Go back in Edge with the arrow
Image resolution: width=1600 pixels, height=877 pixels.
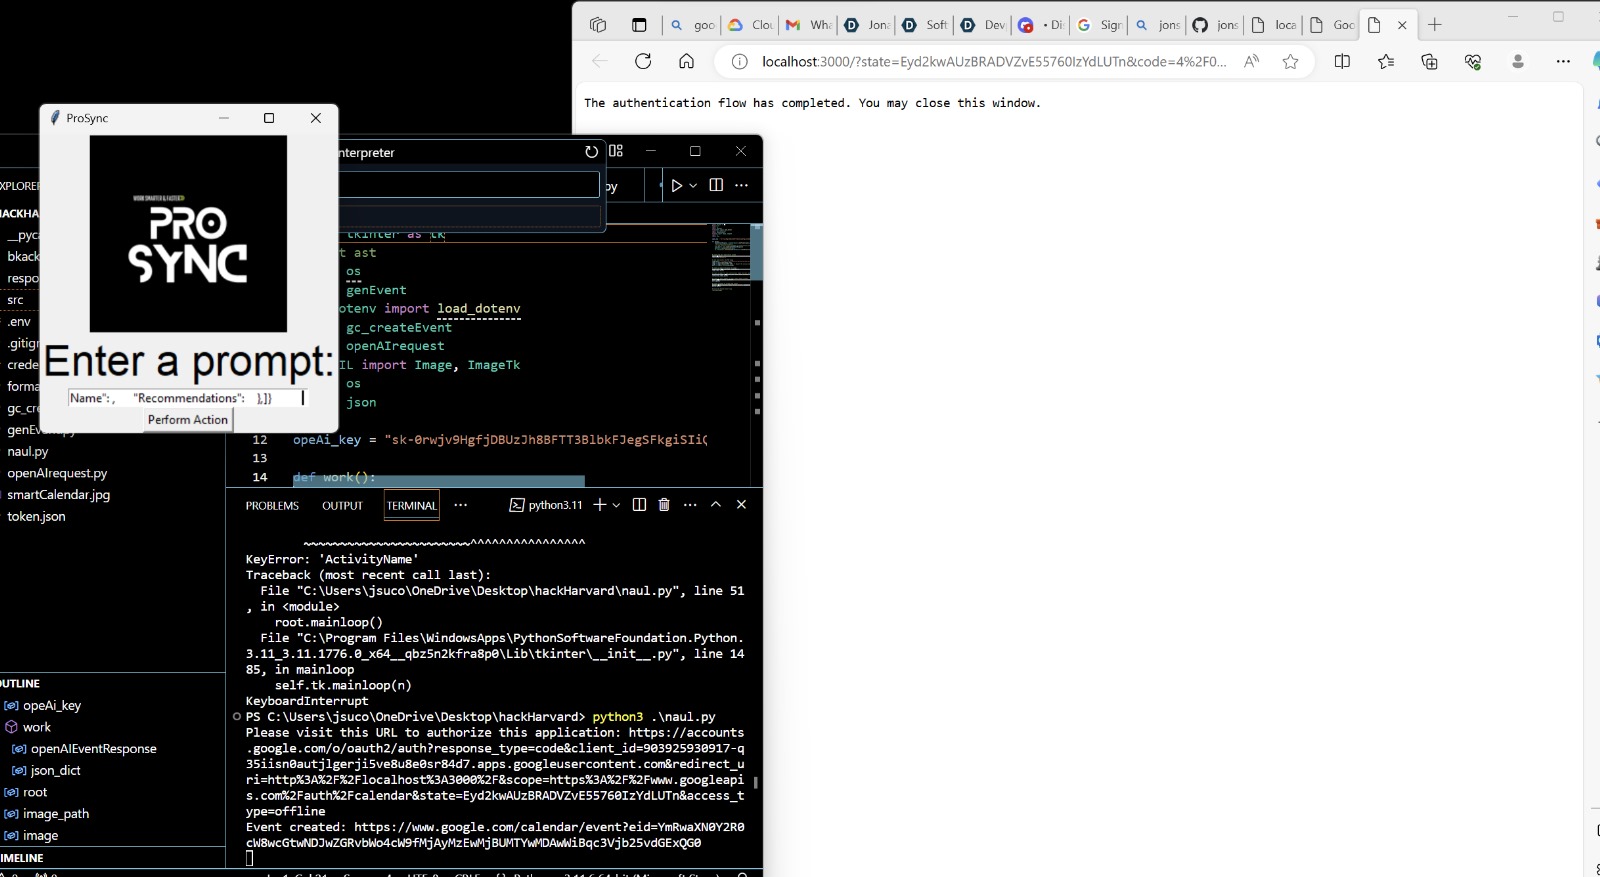(600, 62)
